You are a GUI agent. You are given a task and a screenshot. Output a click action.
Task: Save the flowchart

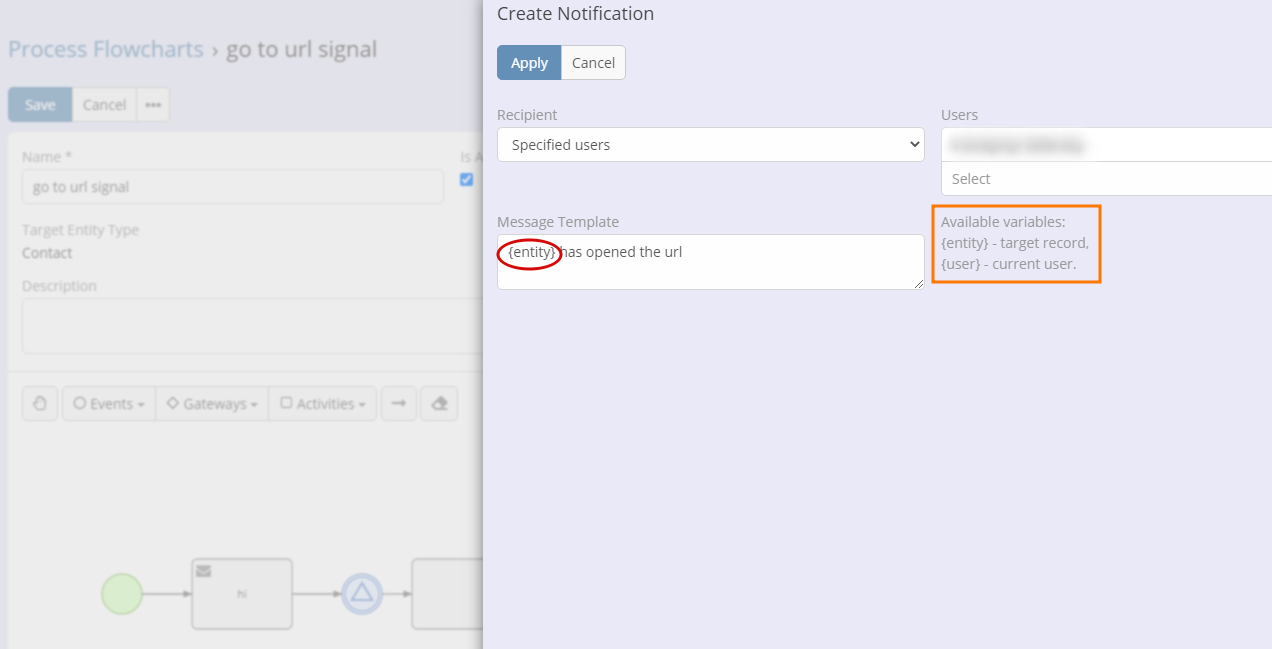pyautogui.click(x=40, y=105)
